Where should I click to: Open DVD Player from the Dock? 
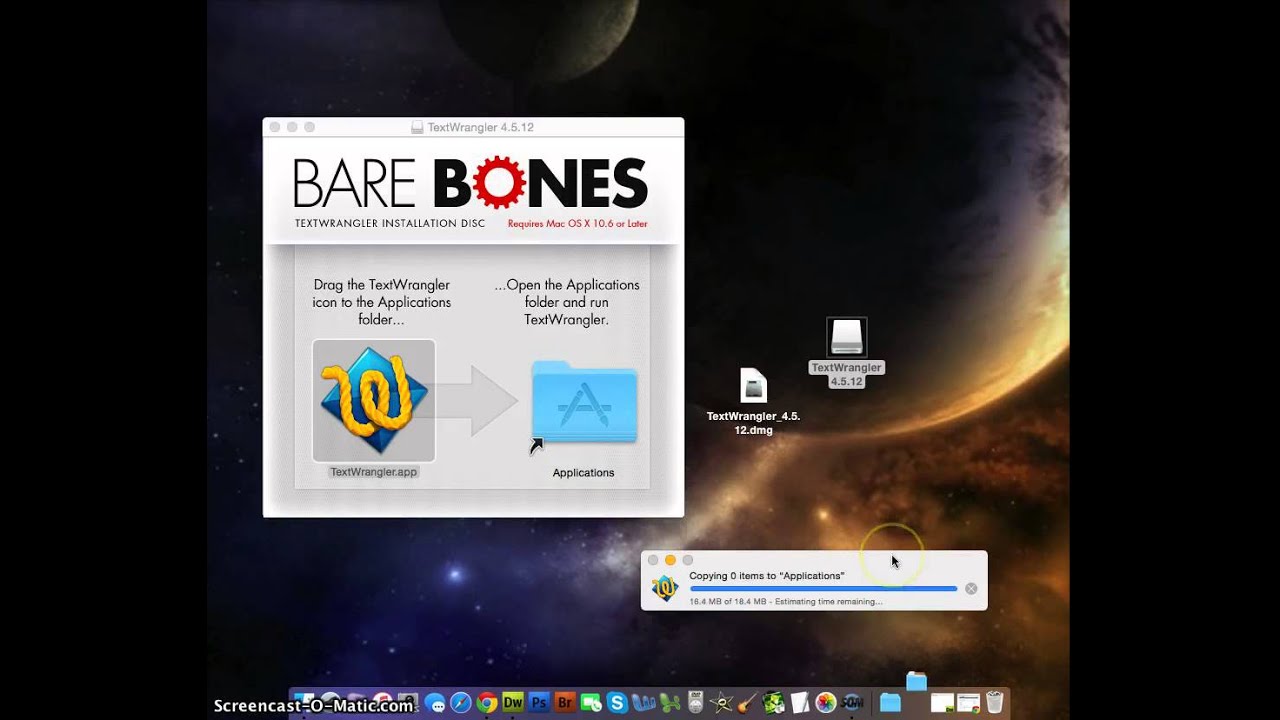point(696,703)
